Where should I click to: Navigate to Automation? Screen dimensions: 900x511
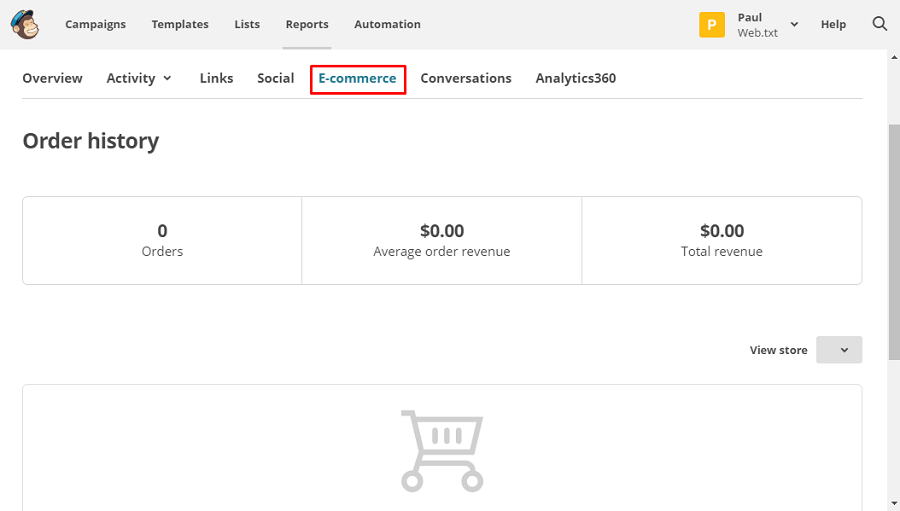(x=387, y=24)
